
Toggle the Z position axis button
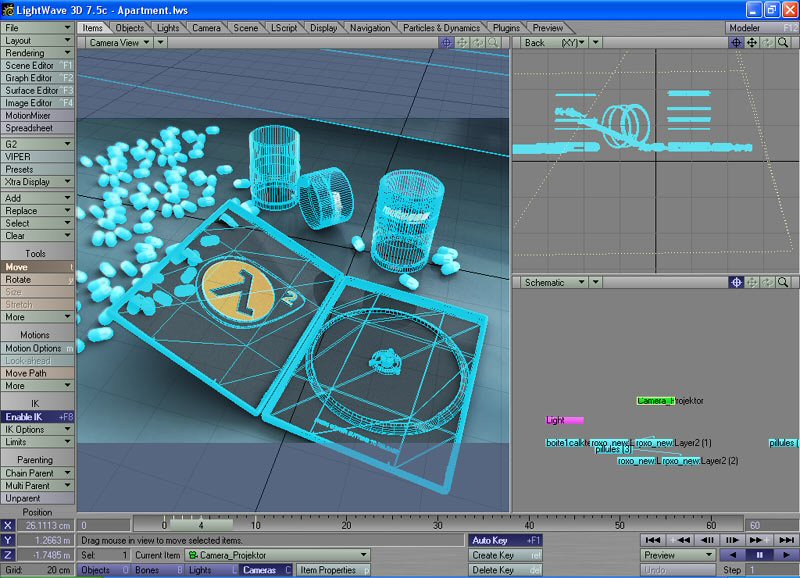pyautogui.click(x=8, y=555)
